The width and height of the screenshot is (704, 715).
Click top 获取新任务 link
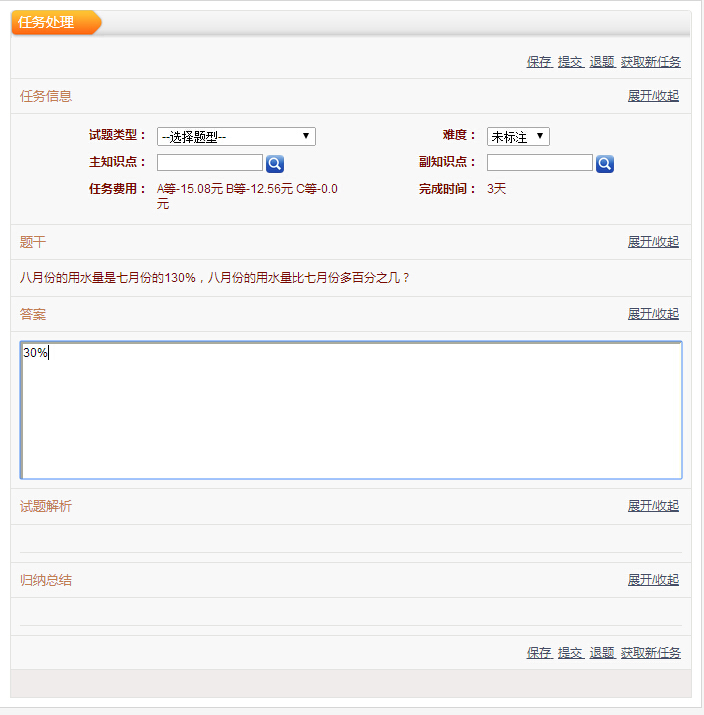(651, 62)
